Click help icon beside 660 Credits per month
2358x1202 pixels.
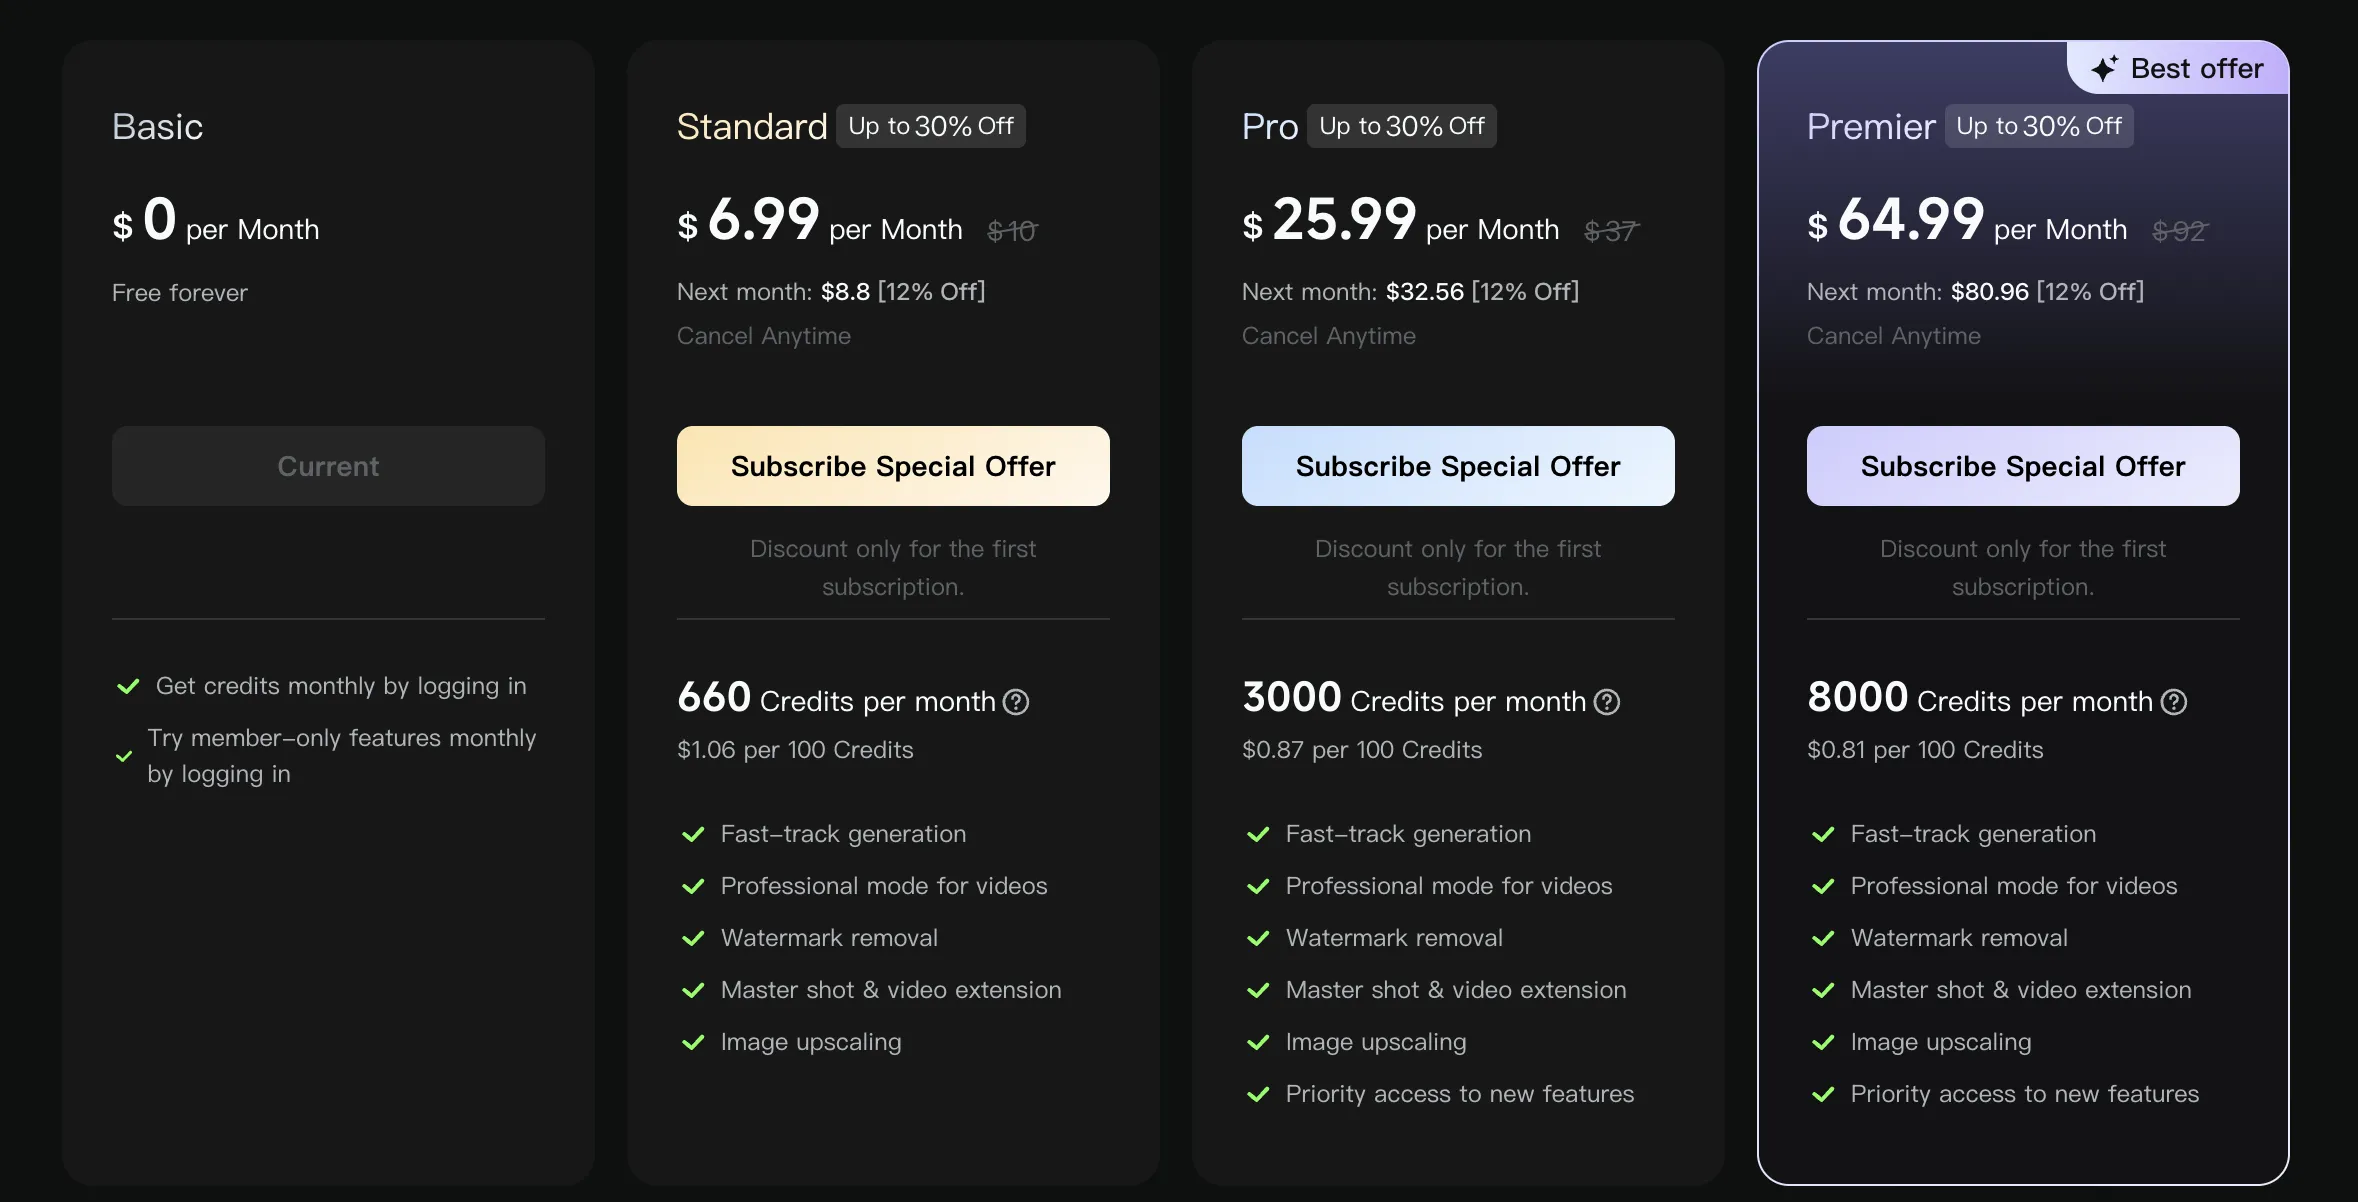[x=1016, y=702]
